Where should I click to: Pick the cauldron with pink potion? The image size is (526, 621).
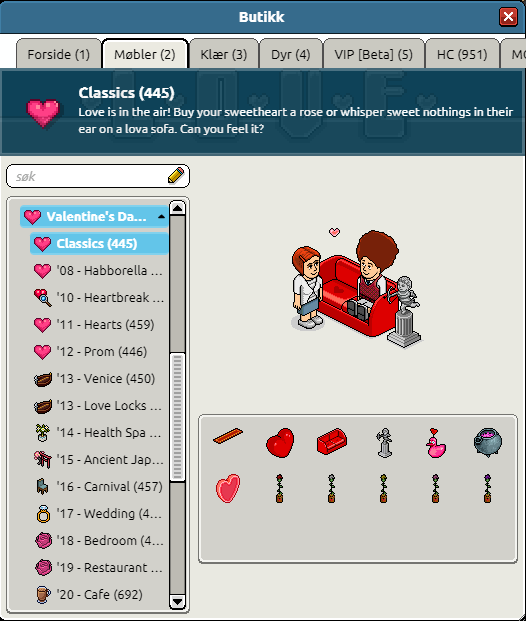[x=488, y=442]
